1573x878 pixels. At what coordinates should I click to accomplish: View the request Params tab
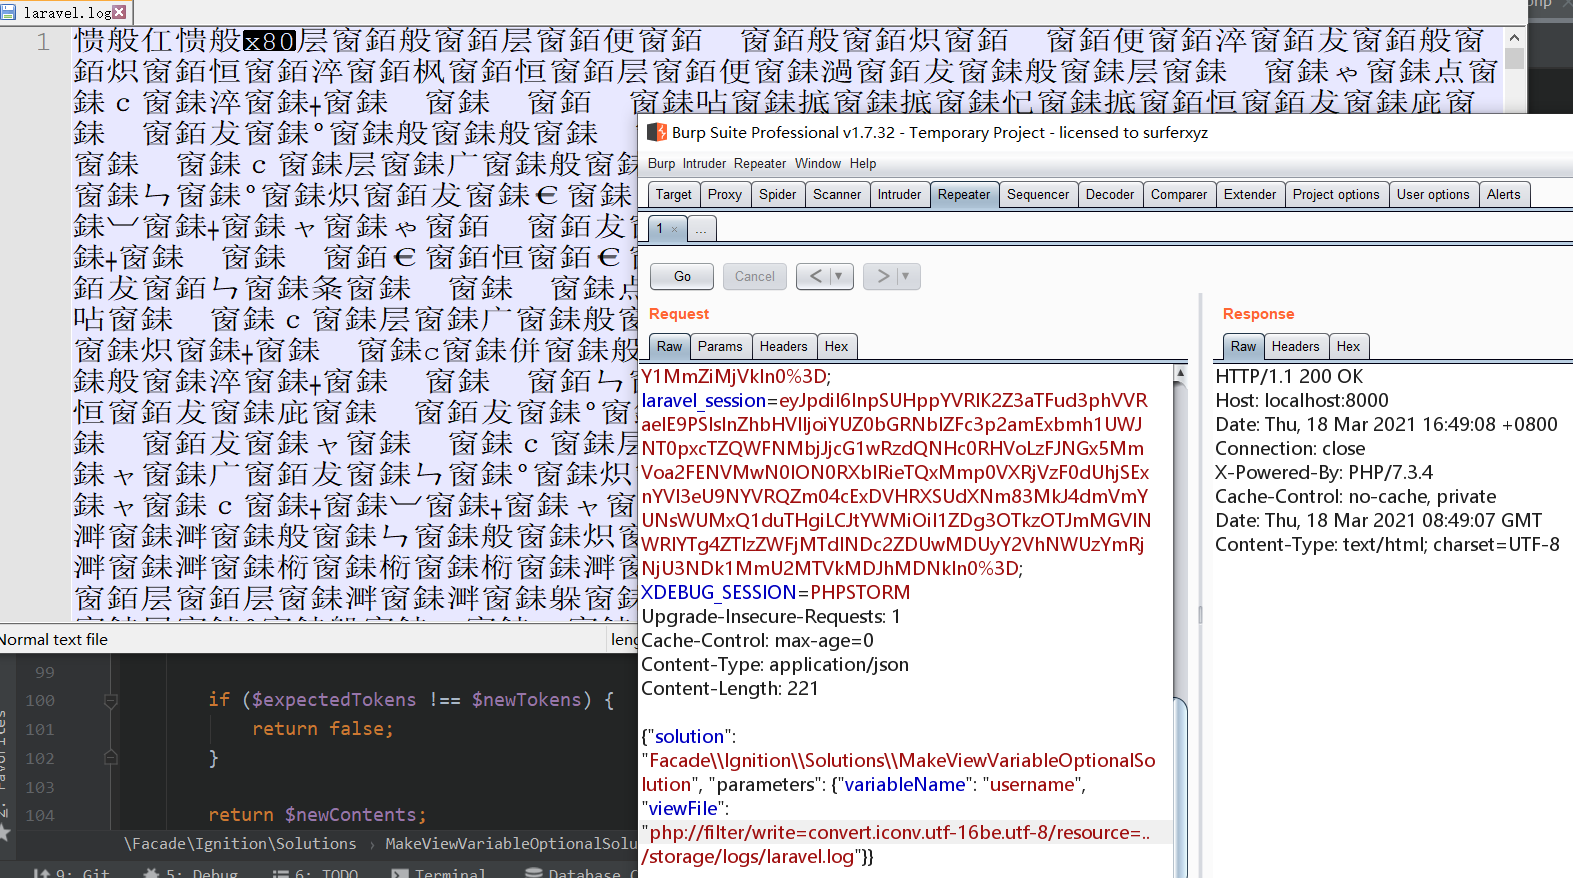click(719, 346)
